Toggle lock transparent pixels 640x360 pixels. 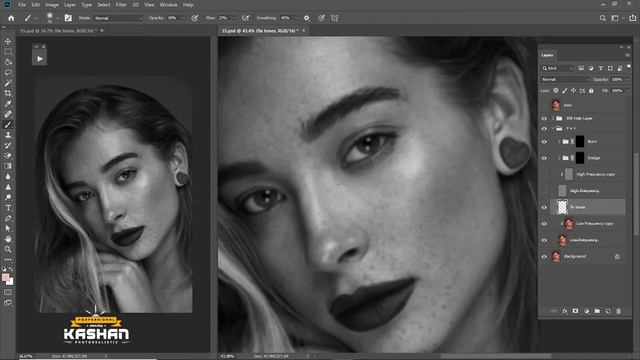tap(556, 91)
